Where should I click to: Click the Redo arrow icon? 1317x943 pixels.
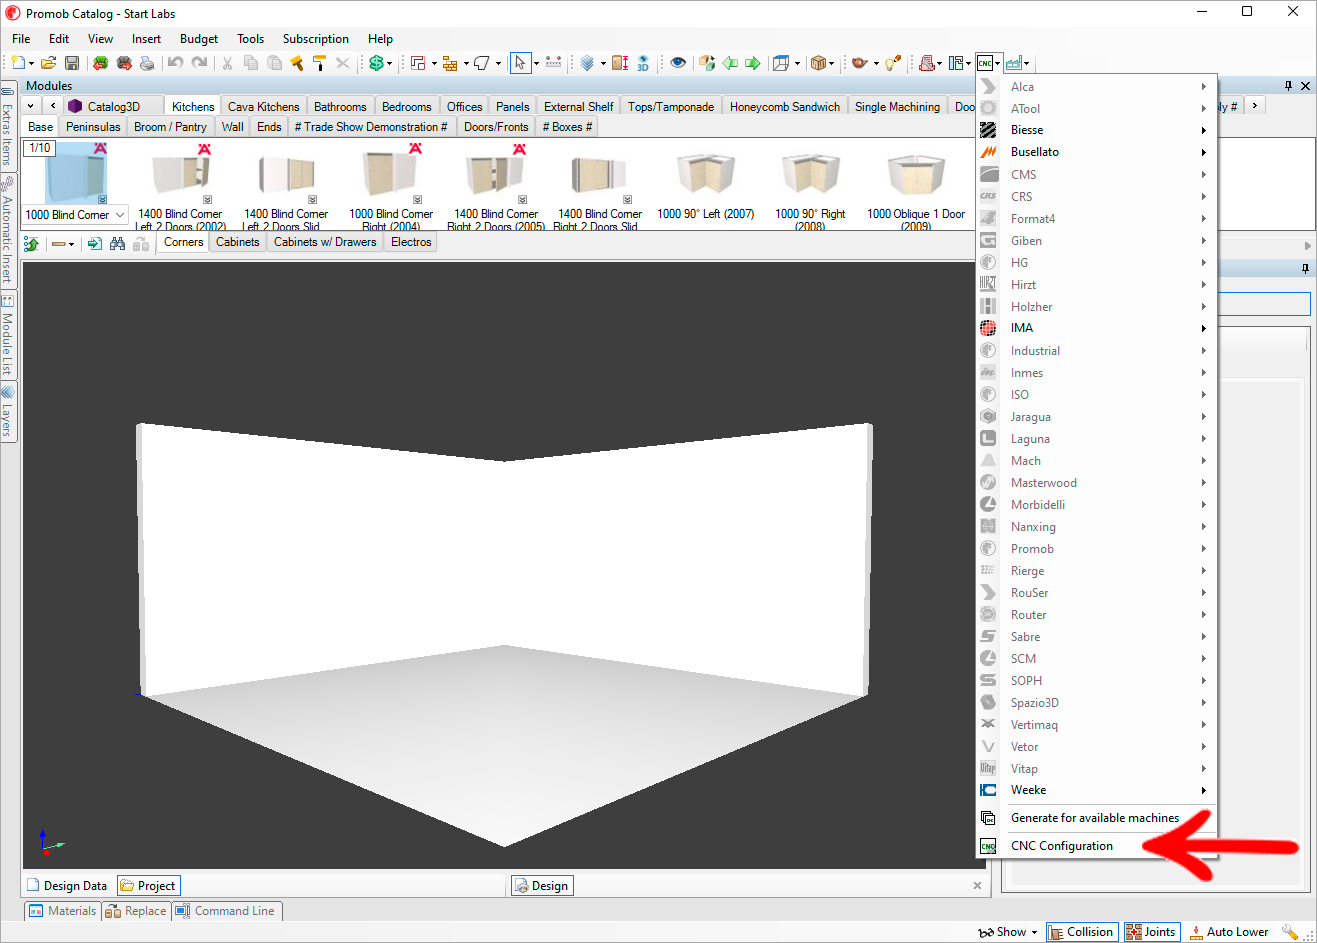(x=199, y=63)
